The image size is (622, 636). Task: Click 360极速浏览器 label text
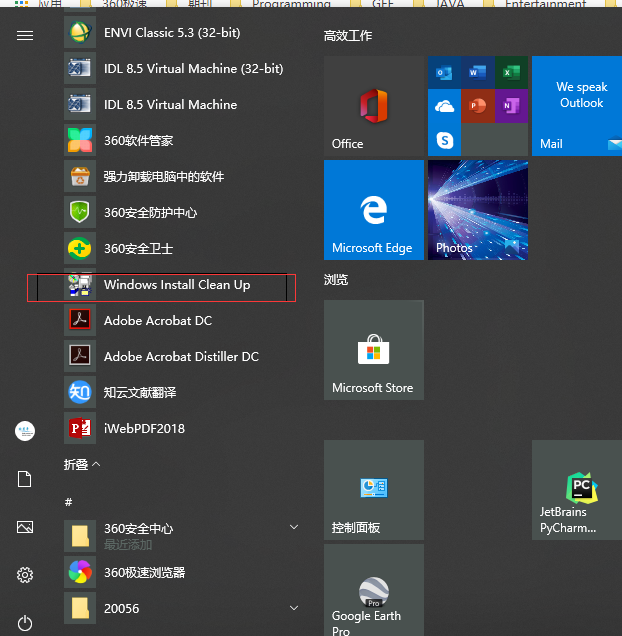click(x=144, y=572)
